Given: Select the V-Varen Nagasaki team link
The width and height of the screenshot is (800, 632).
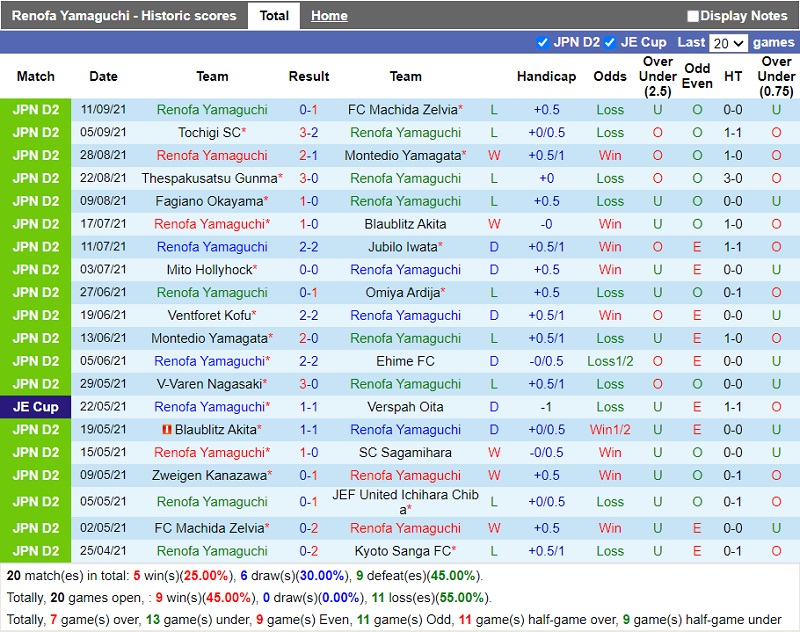Looking at the screenshot, I should pyautogui.click(x=209, y=384).
